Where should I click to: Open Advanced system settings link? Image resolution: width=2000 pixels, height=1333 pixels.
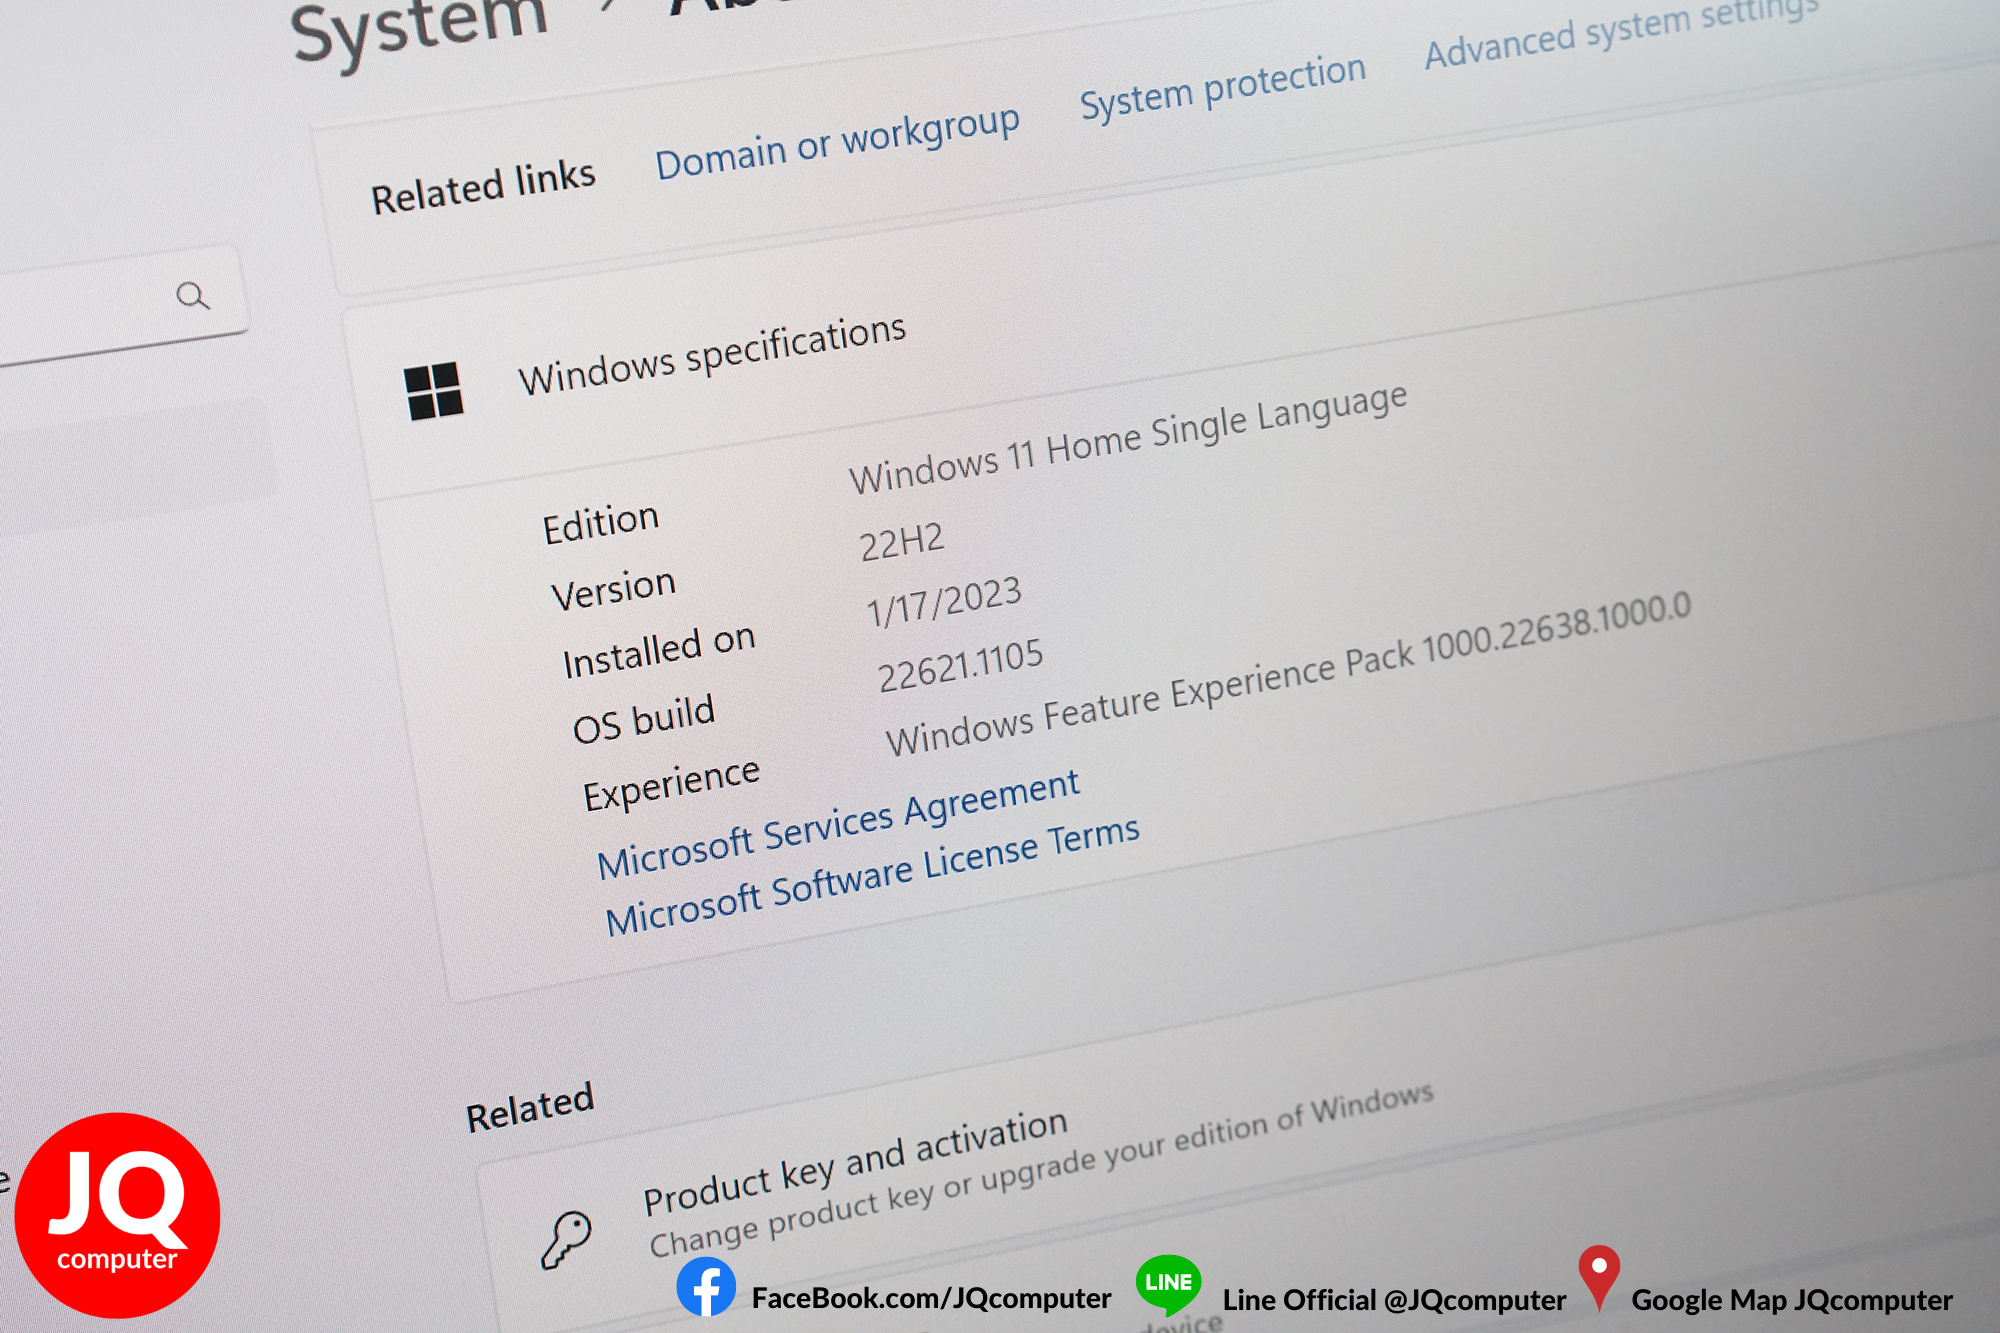(1621, 33)
